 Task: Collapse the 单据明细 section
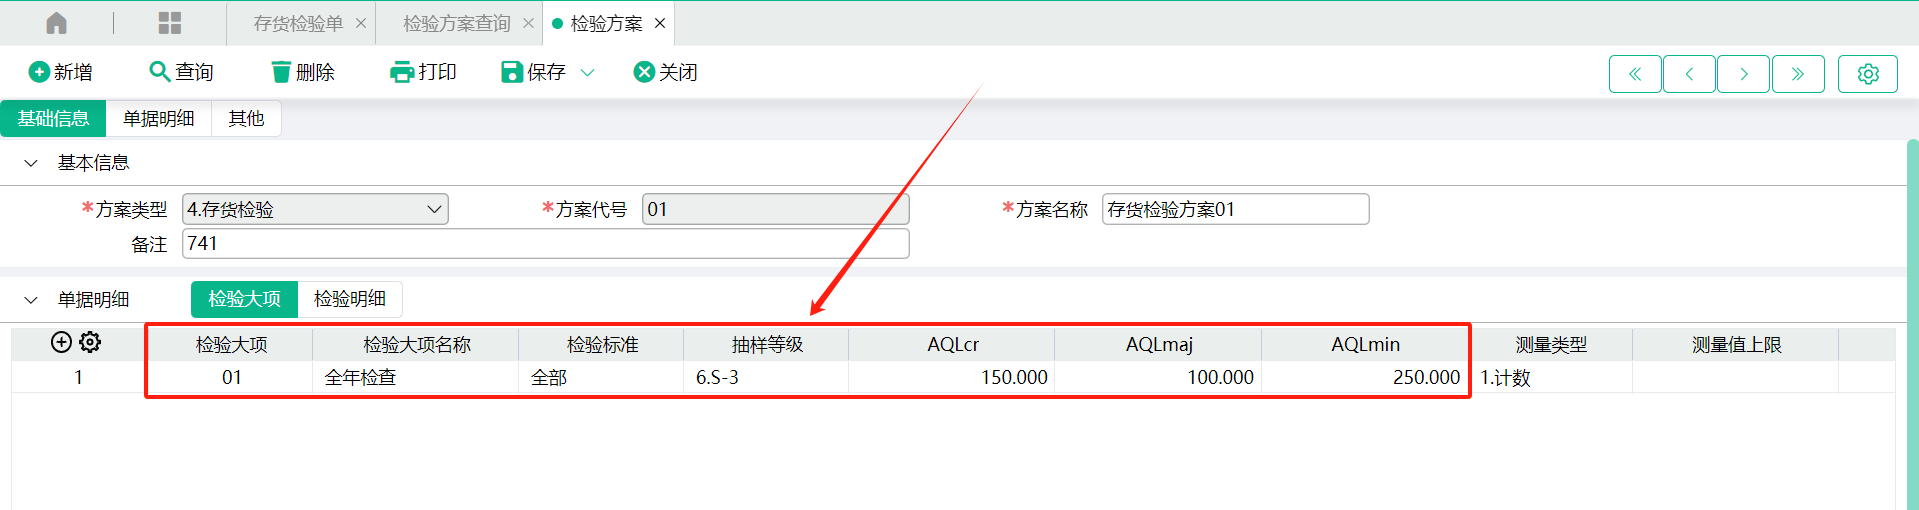pos(31,300)
